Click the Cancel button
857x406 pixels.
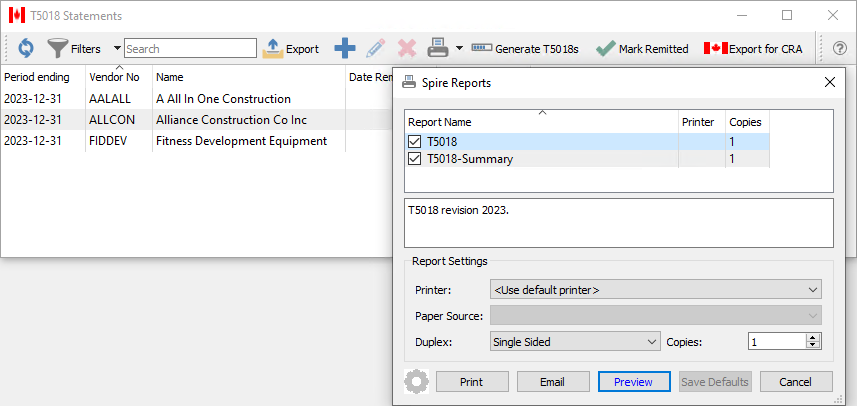pyautogui.click(x=796, y=382)
